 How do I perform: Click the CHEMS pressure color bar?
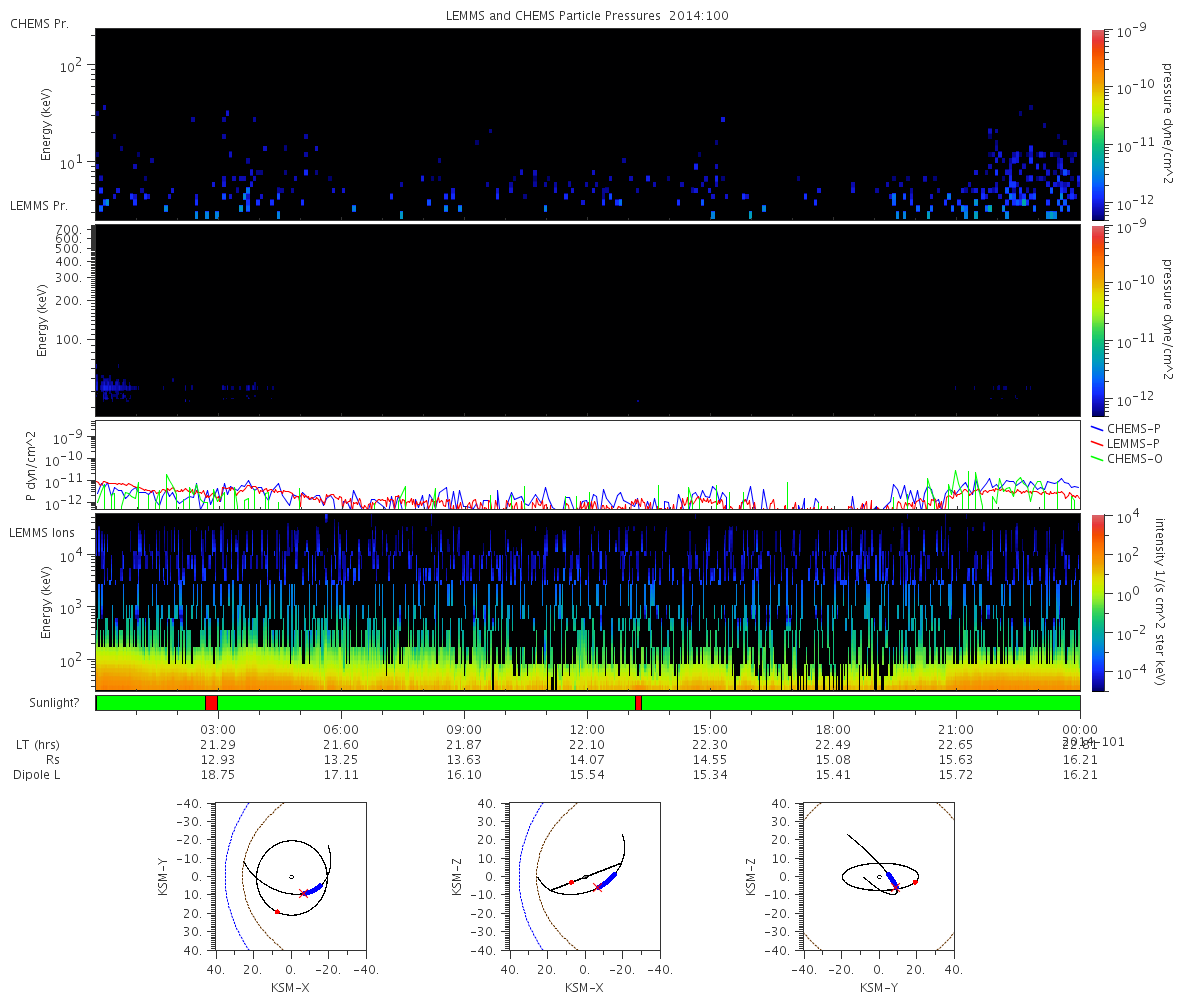pyautogui.click(x=1097, y=124)
